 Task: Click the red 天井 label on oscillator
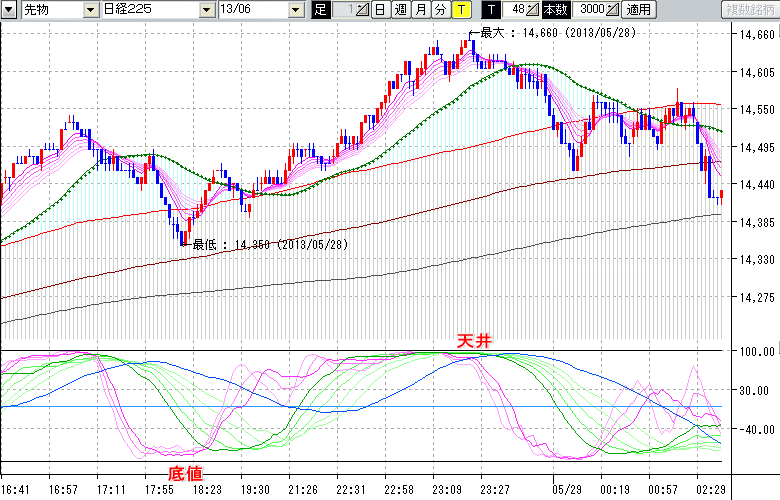(x=474, y=342)
